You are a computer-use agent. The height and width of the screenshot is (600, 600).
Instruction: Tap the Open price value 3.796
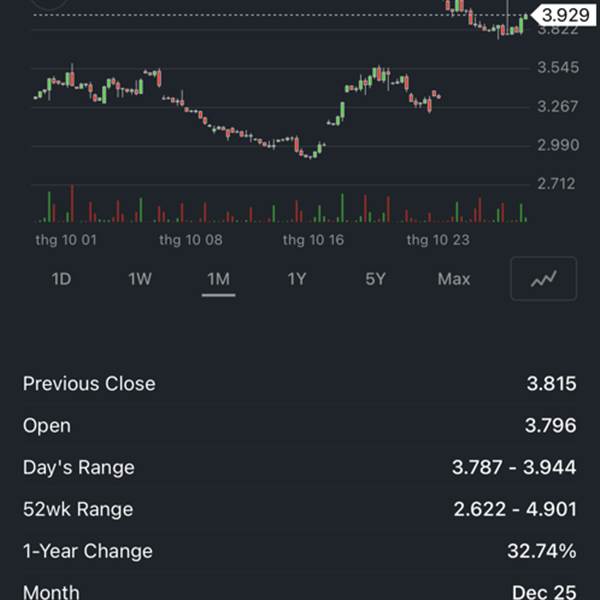[x=550, y=426]
